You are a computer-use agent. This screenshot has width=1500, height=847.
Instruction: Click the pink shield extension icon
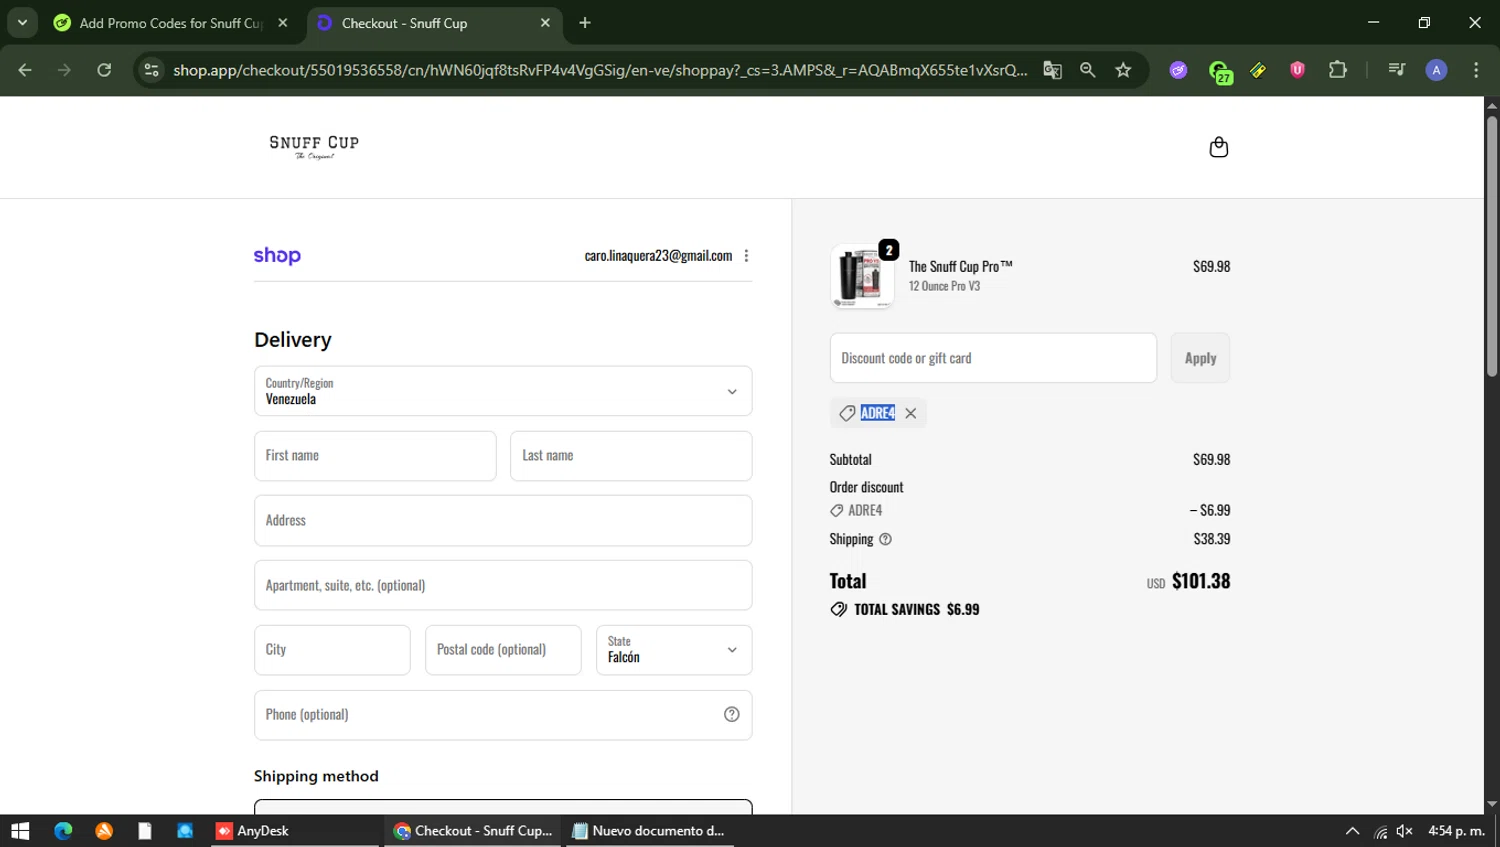pos(1297,70)
